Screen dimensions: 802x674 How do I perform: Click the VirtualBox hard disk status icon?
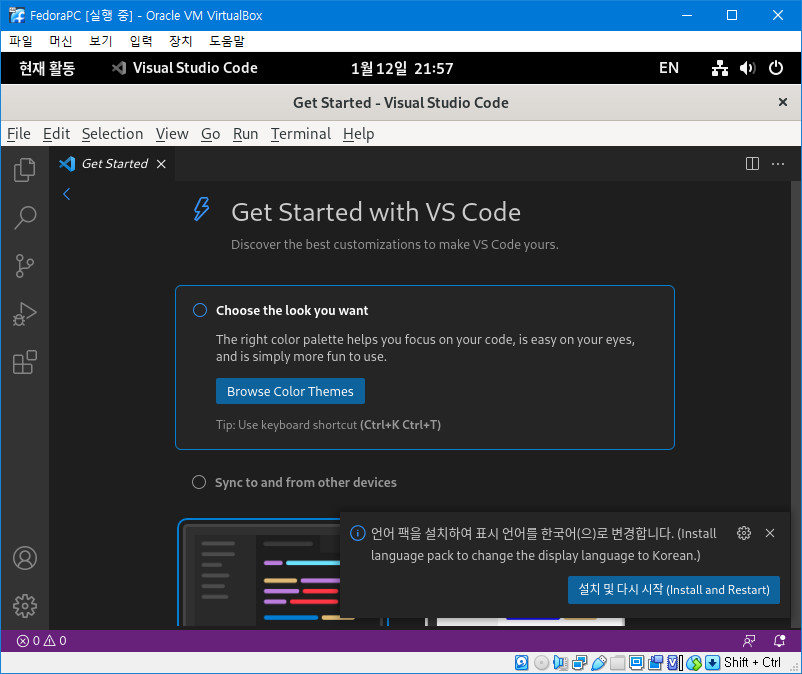pos(521,663)
